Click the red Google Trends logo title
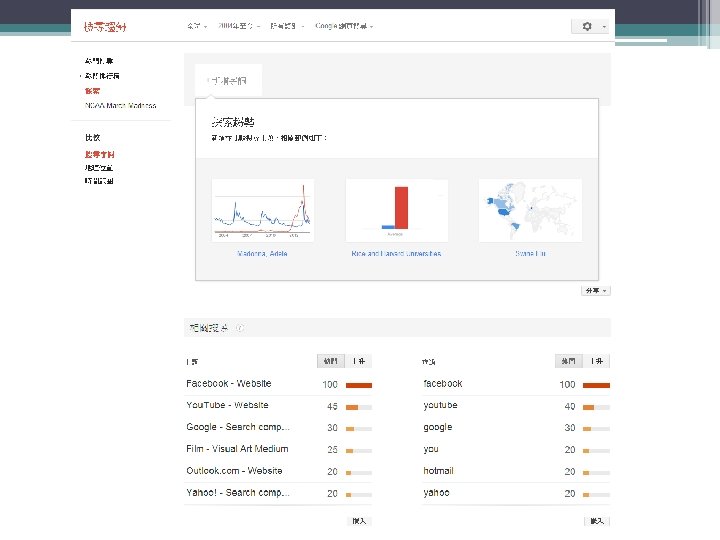 point(105,27)
